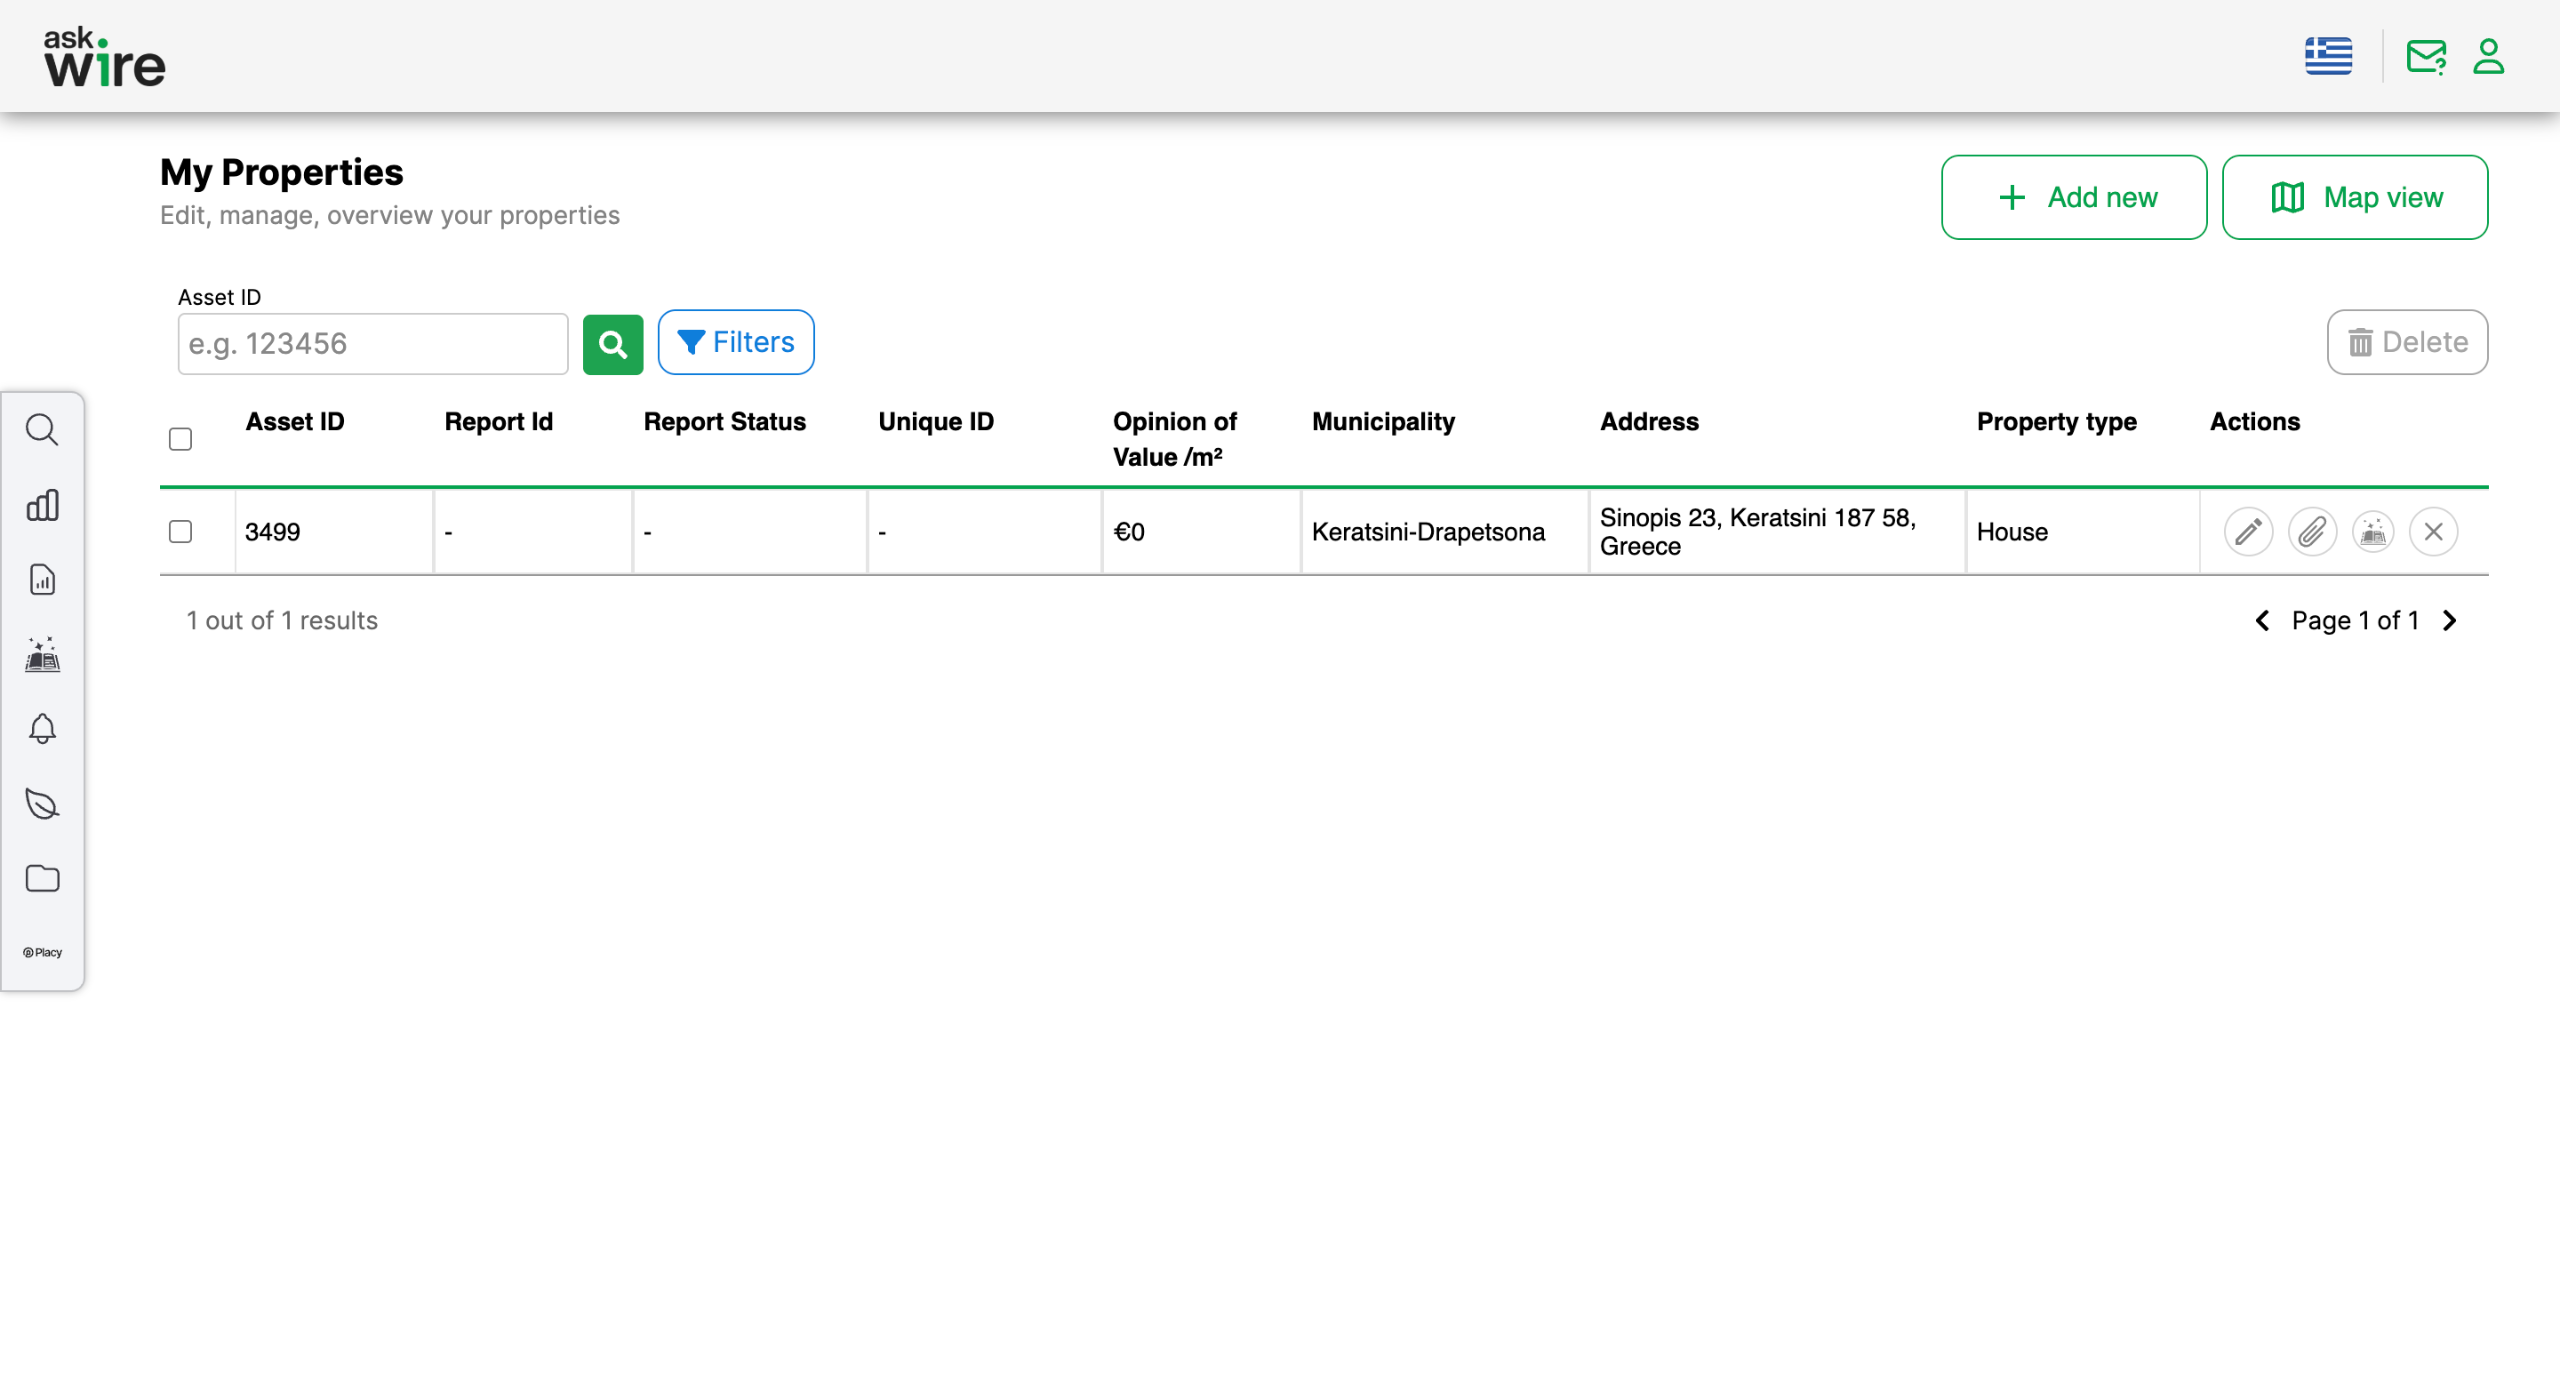Image resolution: width=2560 pixels, height=1383 pixels.
Task: Click the bell notifications sidebar icon
Action: [x=42, y=729]
